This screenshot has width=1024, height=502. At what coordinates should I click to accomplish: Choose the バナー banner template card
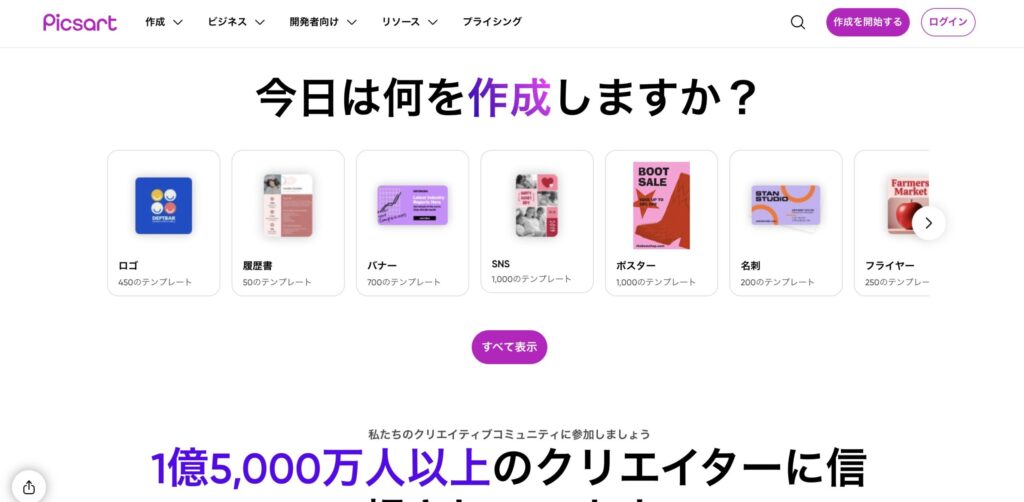(412, 223)
